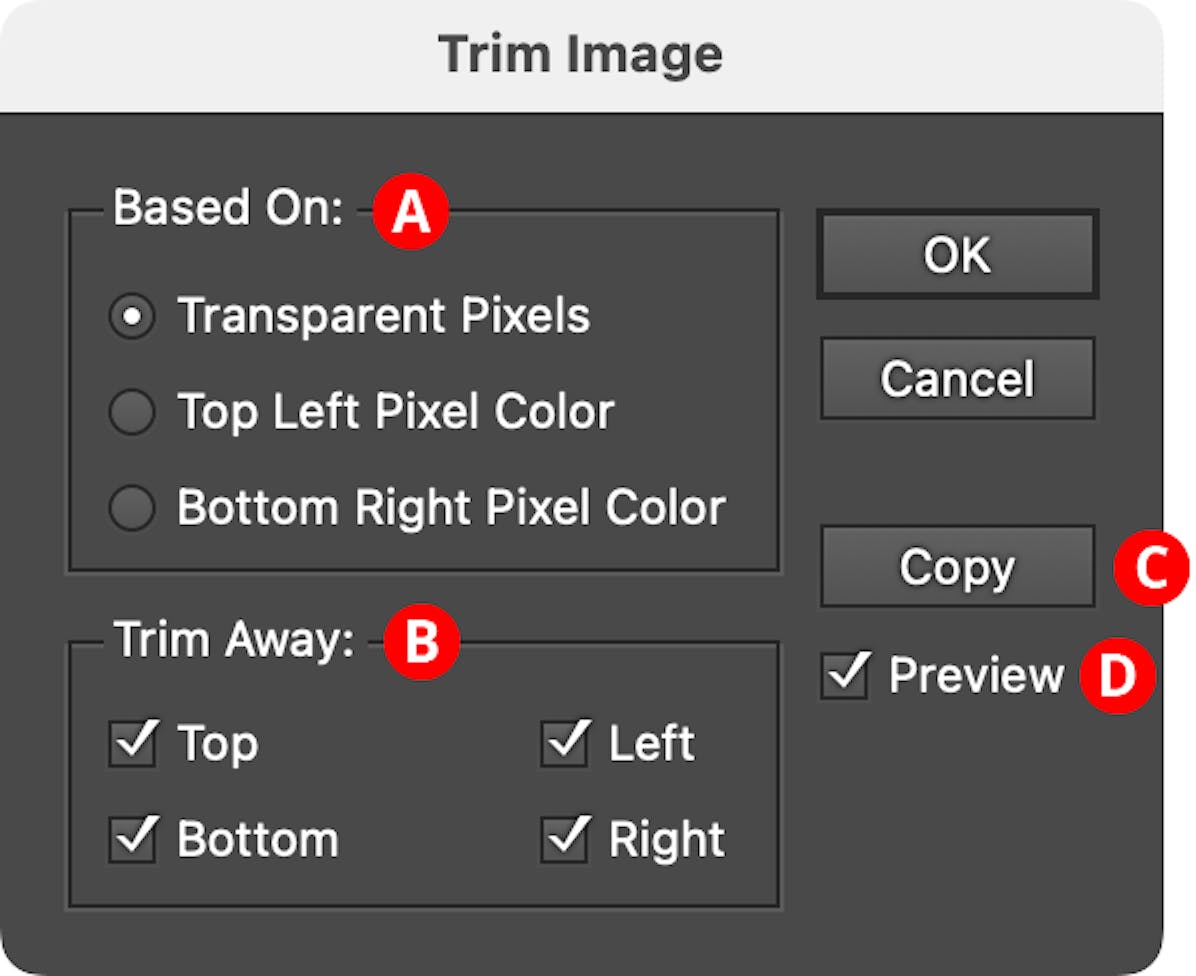Select the Transparent Pixels radio button

(132, 317)
